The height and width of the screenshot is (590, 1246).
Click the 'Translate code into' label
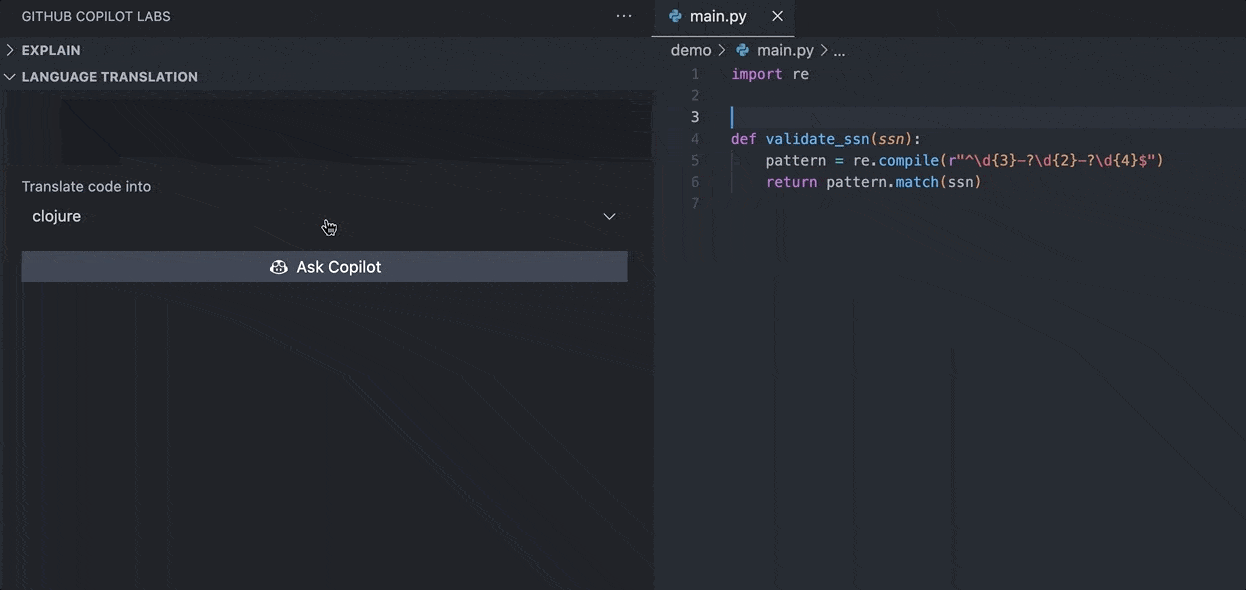pyautogui.click(x=86, y=187)
